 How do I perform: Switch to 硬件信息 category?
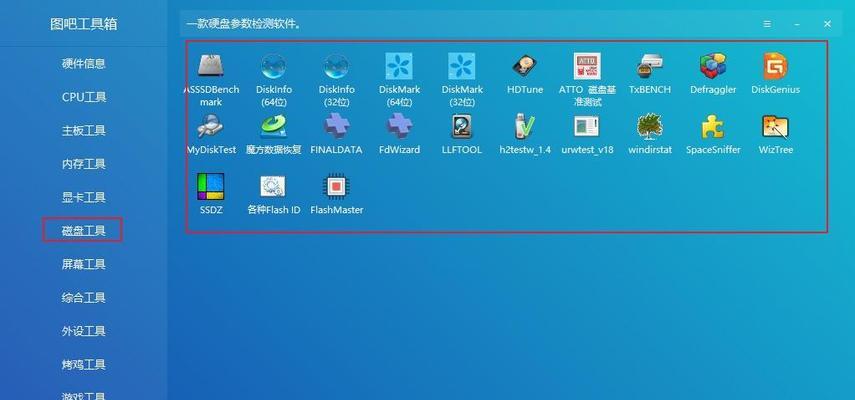click(83, 64)
